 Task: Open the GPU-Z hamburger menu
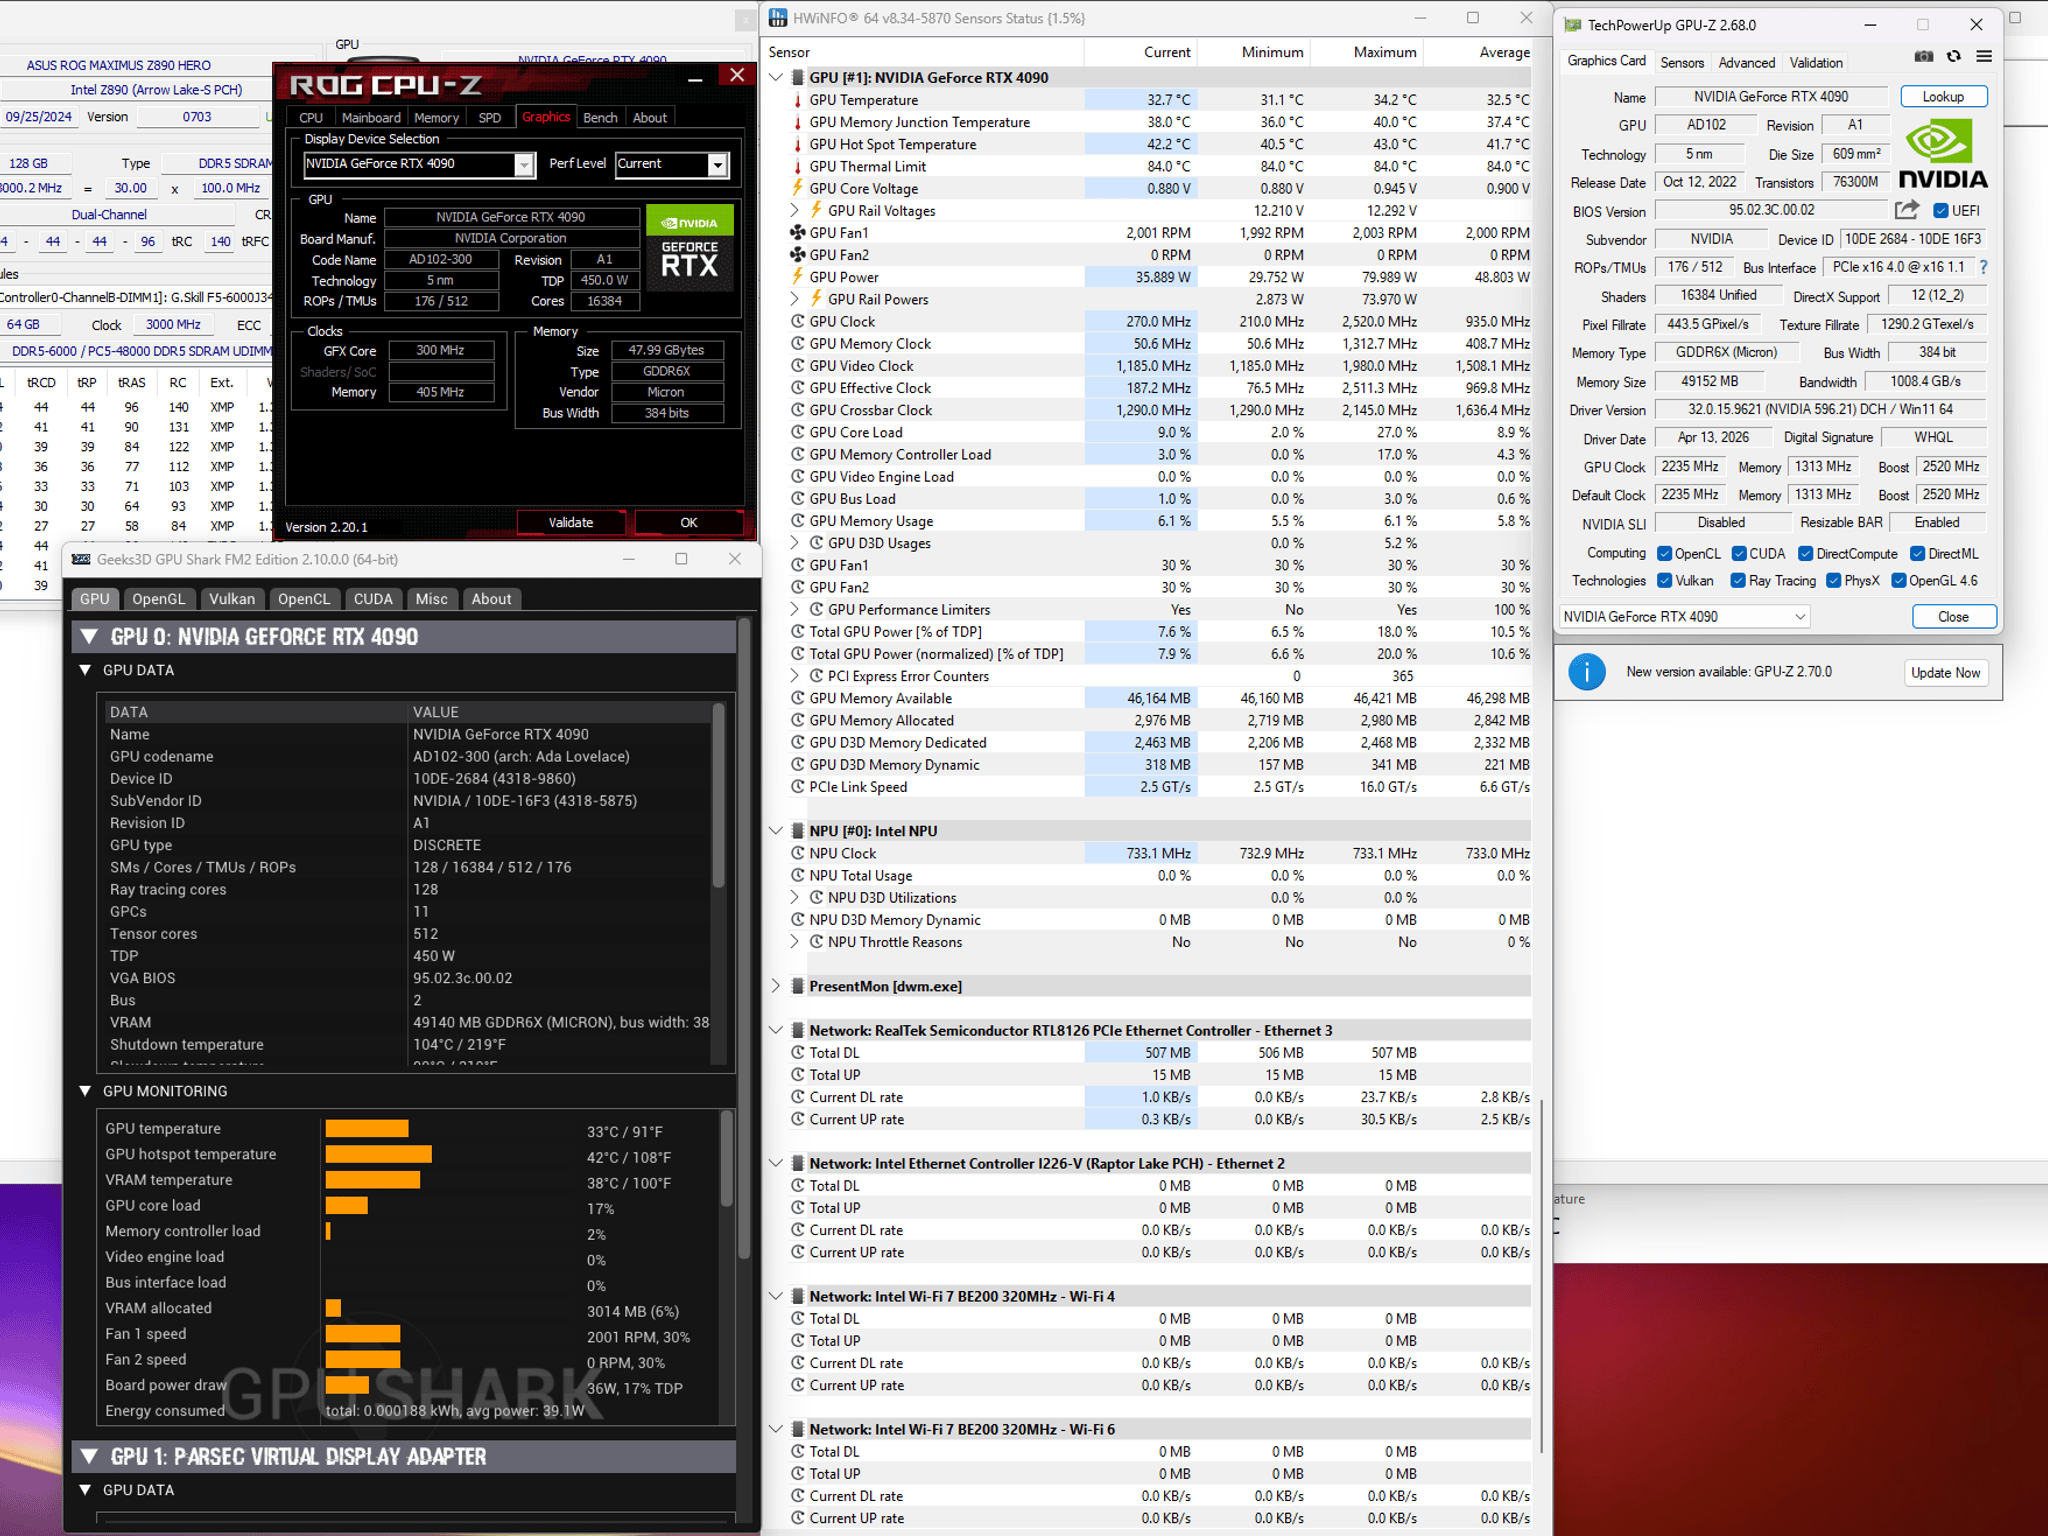coord(1984,57)
